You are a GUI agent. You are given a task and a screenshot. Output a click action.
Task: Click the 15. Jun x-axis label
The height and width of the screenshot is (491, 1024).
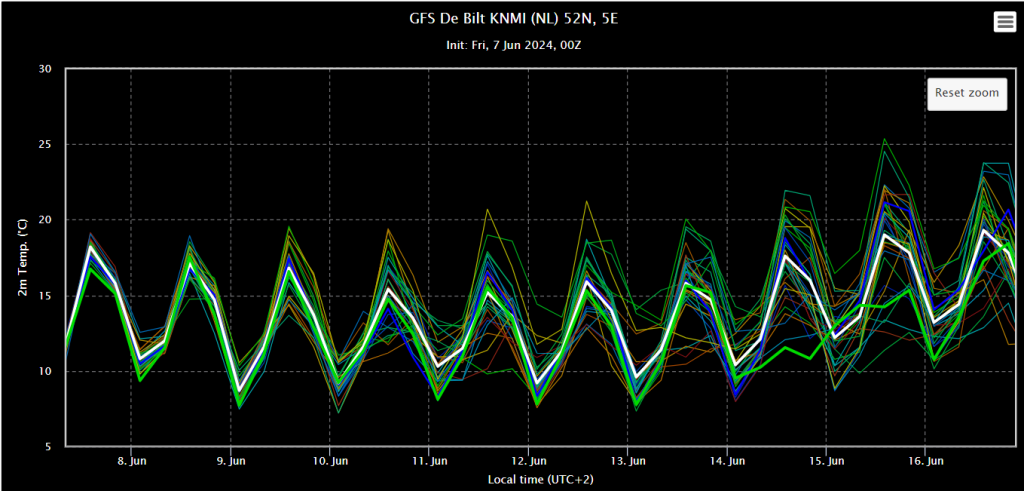(826, 461)
